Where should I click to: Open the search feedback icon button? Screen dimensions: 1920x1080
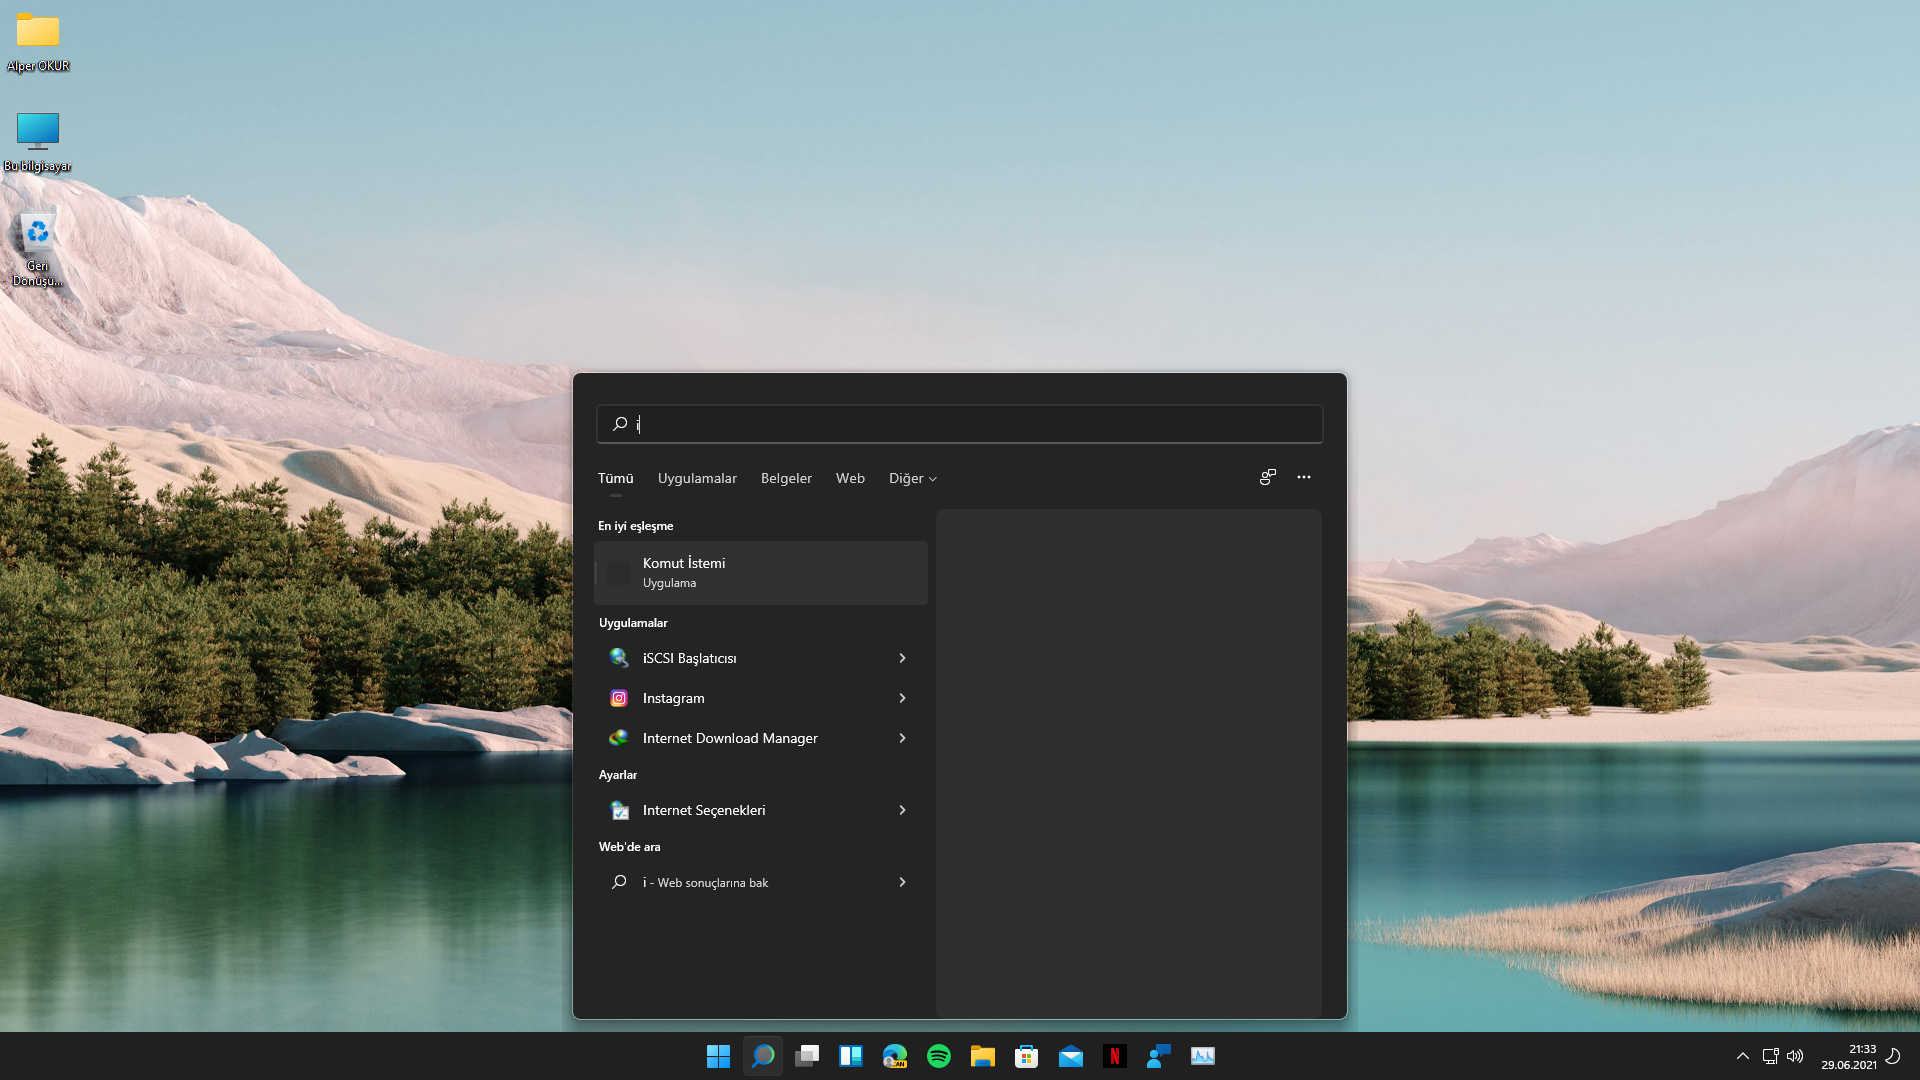1267,477
